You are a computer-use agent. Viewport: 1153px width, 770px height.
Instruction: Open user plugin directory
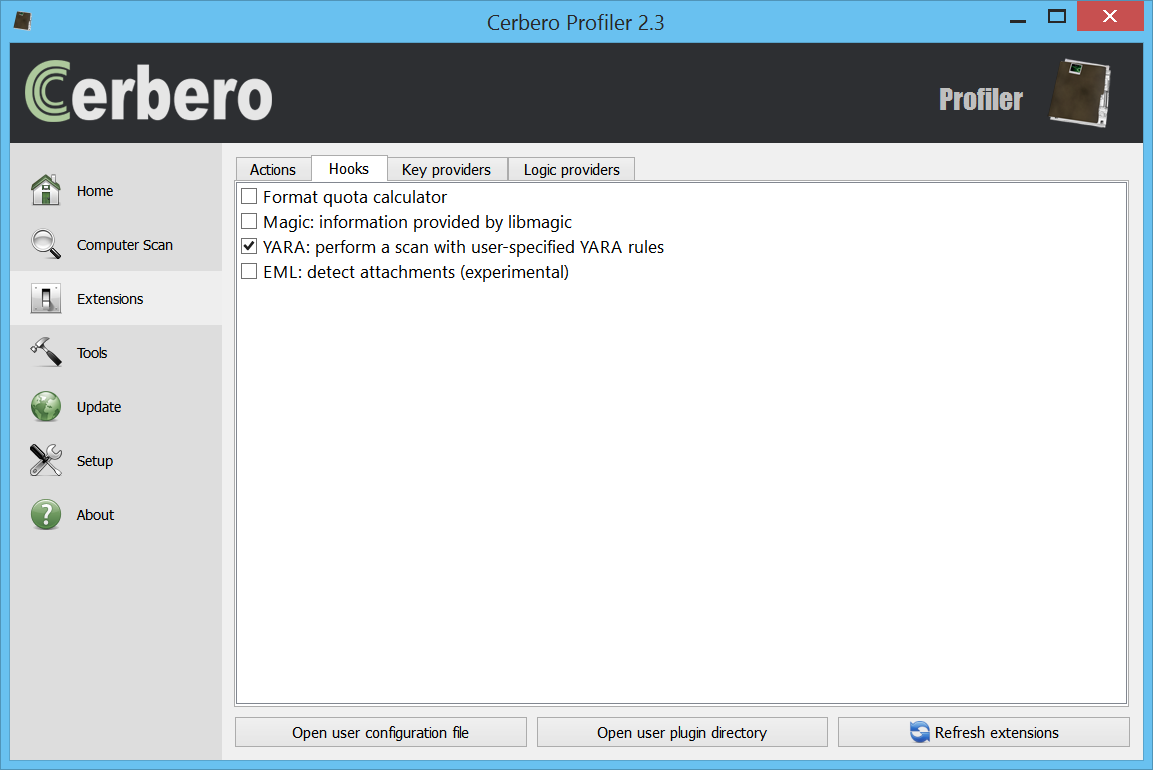pyautogui.click(x=682, y=732)
